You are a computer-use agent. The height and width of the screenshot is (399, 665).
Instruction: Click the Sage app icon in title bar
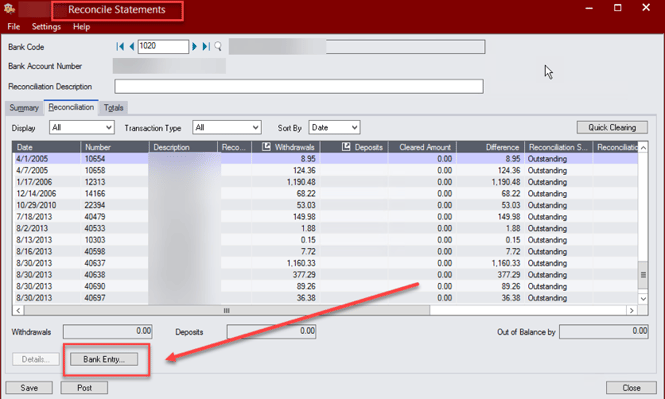pos(9,8)
